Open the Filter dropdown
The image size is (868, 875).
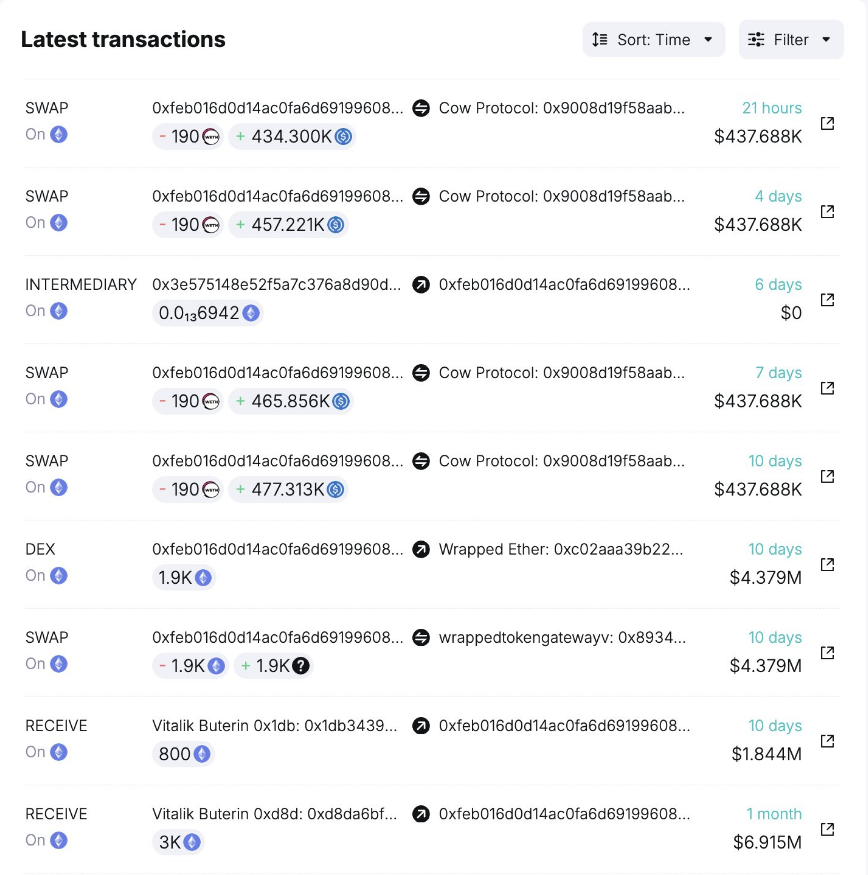(x=790, y=40)
